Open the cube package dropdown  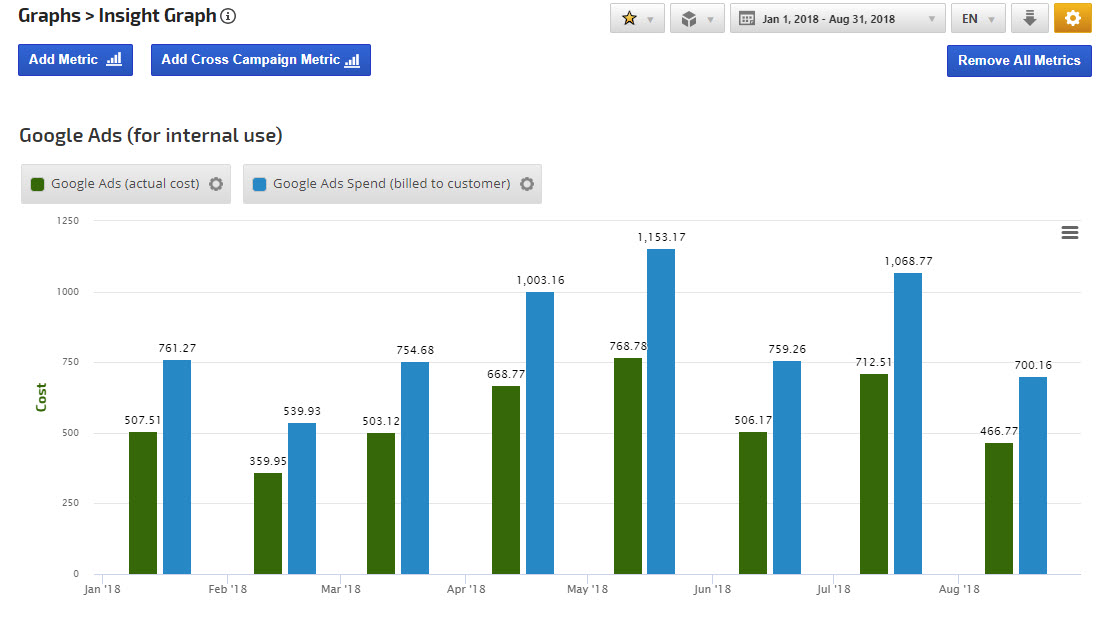click(x=697, y=19)
